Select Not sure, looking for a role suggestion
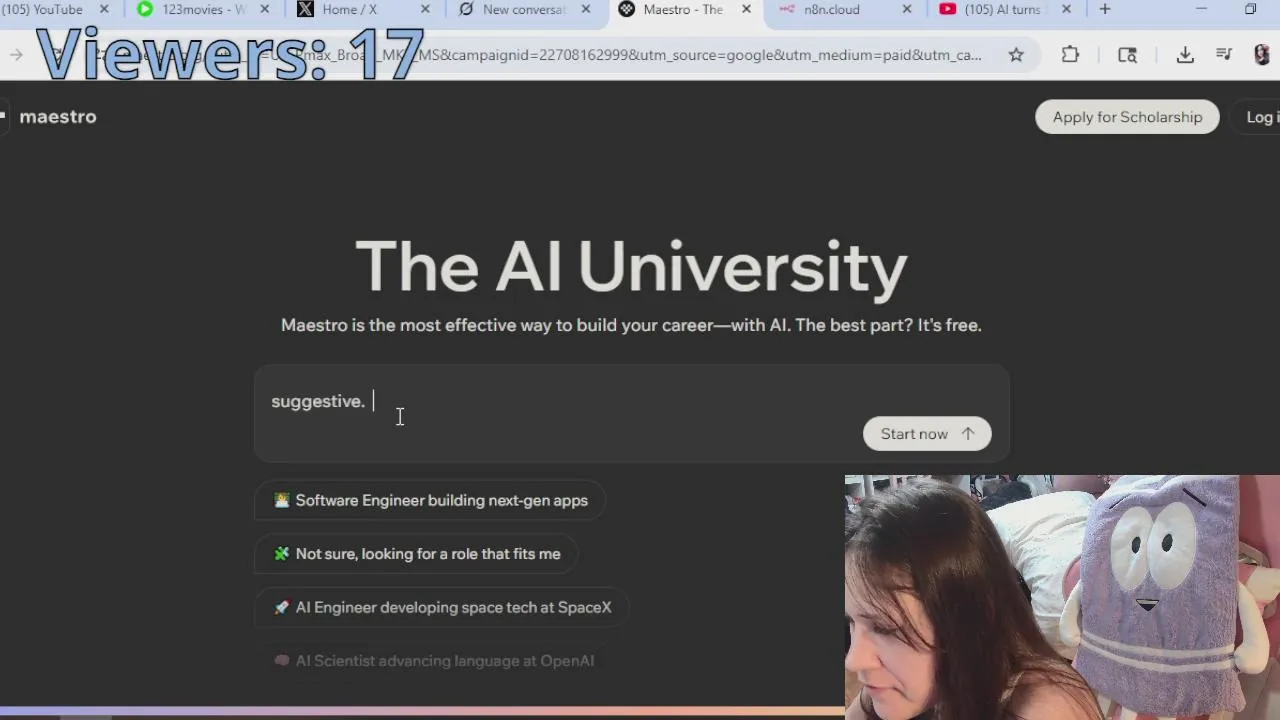The height and width of the screenshot is (720, 1280). (x=416, y=554)
